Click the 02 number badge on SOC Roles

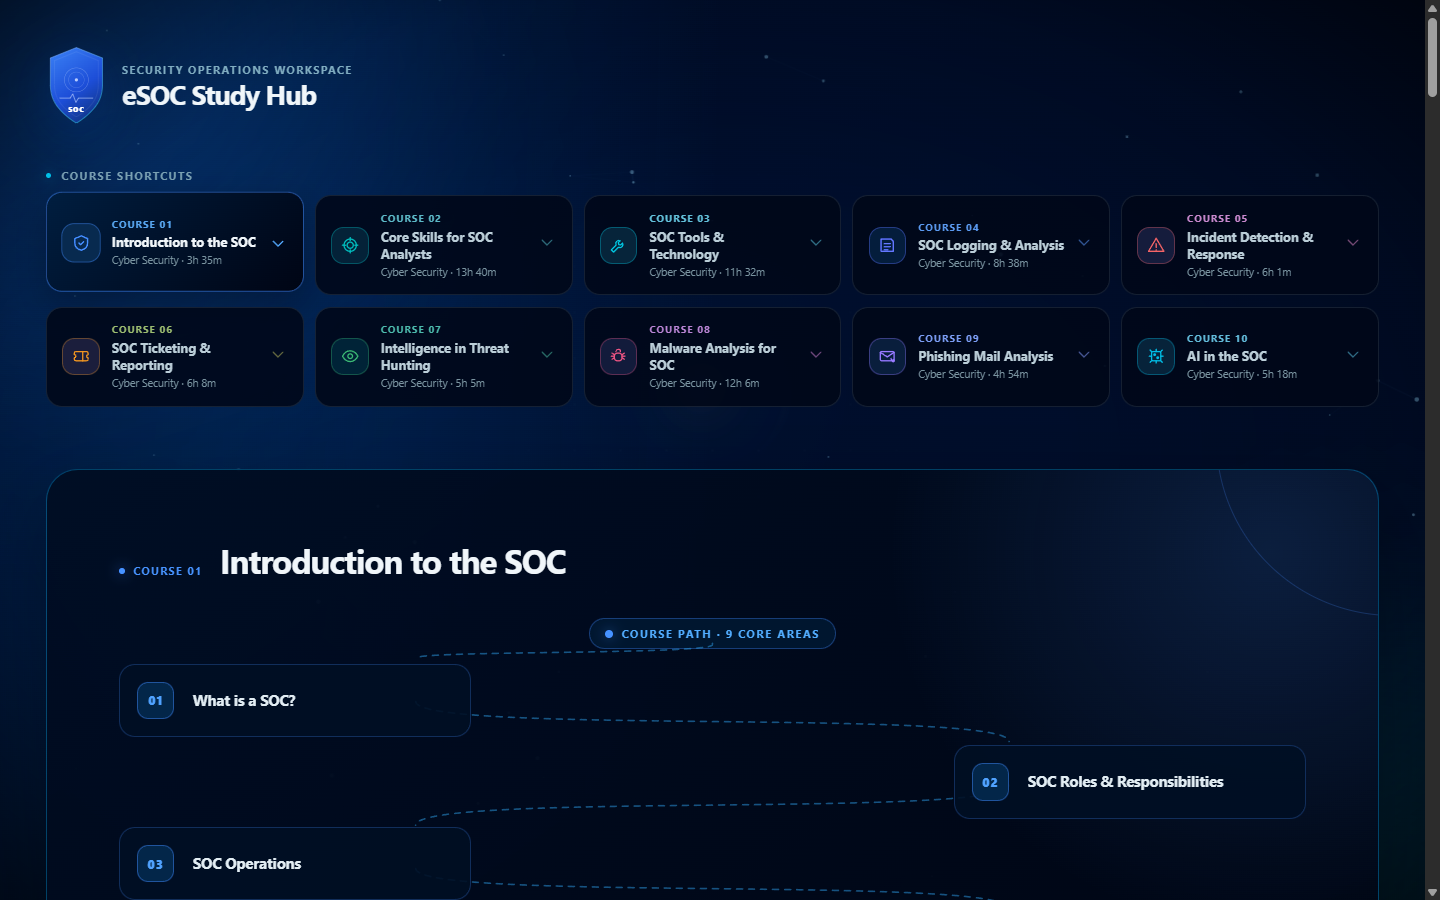(x=990, y=783)
